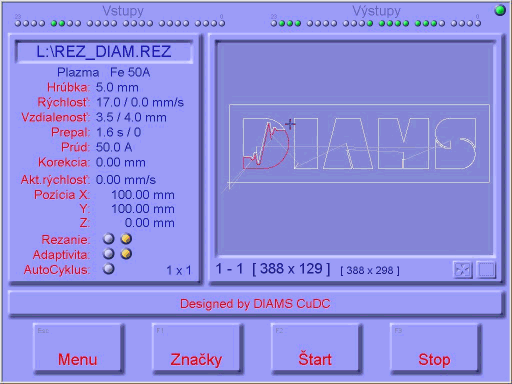
Task: Toggle the gray Adaptivita indicator
Action: pyautogui.click(x=108, y=254)
